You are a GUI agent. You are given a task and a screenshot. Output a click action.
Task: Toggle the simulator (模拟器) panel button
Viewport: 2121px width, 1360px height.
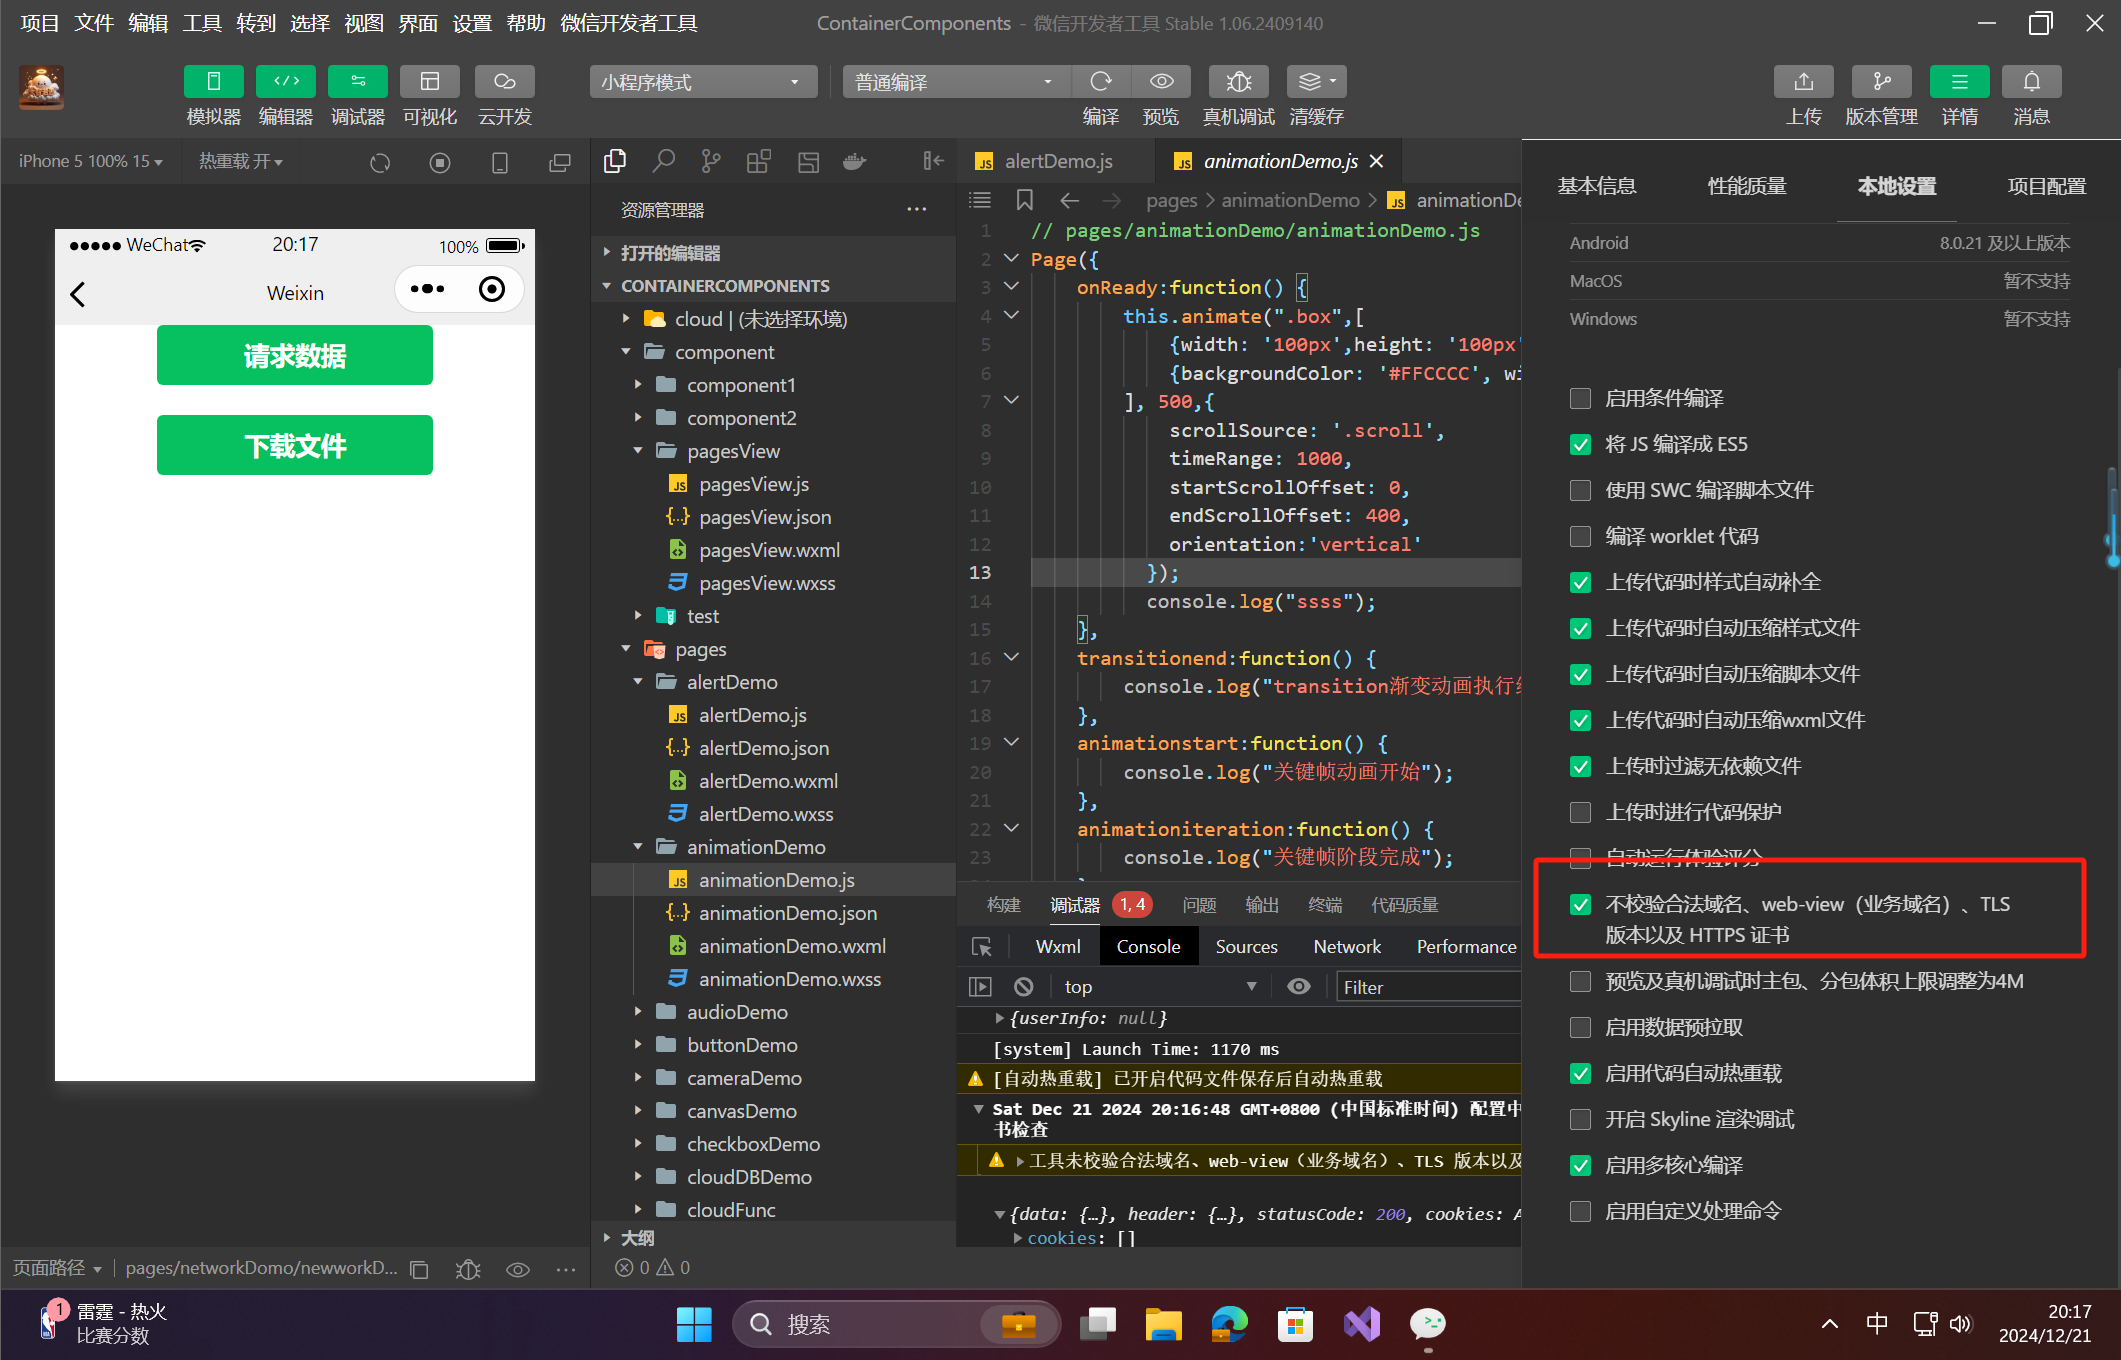tap(213, 82)
